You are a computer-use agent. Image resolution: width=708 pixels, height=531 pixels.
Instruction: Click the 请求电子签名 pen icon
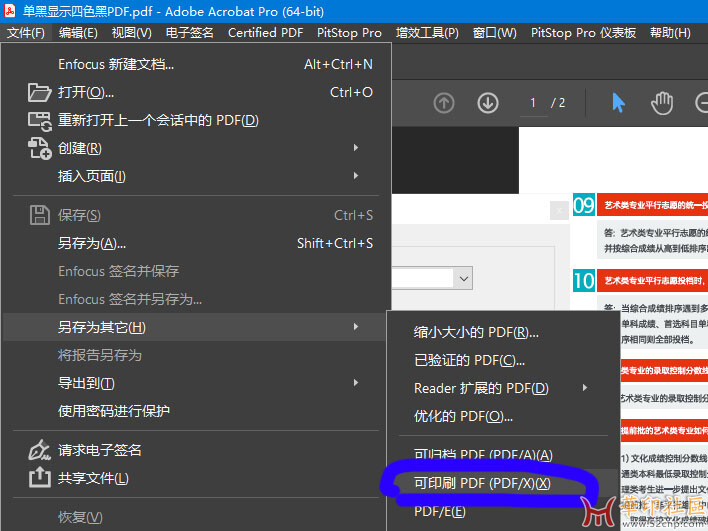click(40, 450)
